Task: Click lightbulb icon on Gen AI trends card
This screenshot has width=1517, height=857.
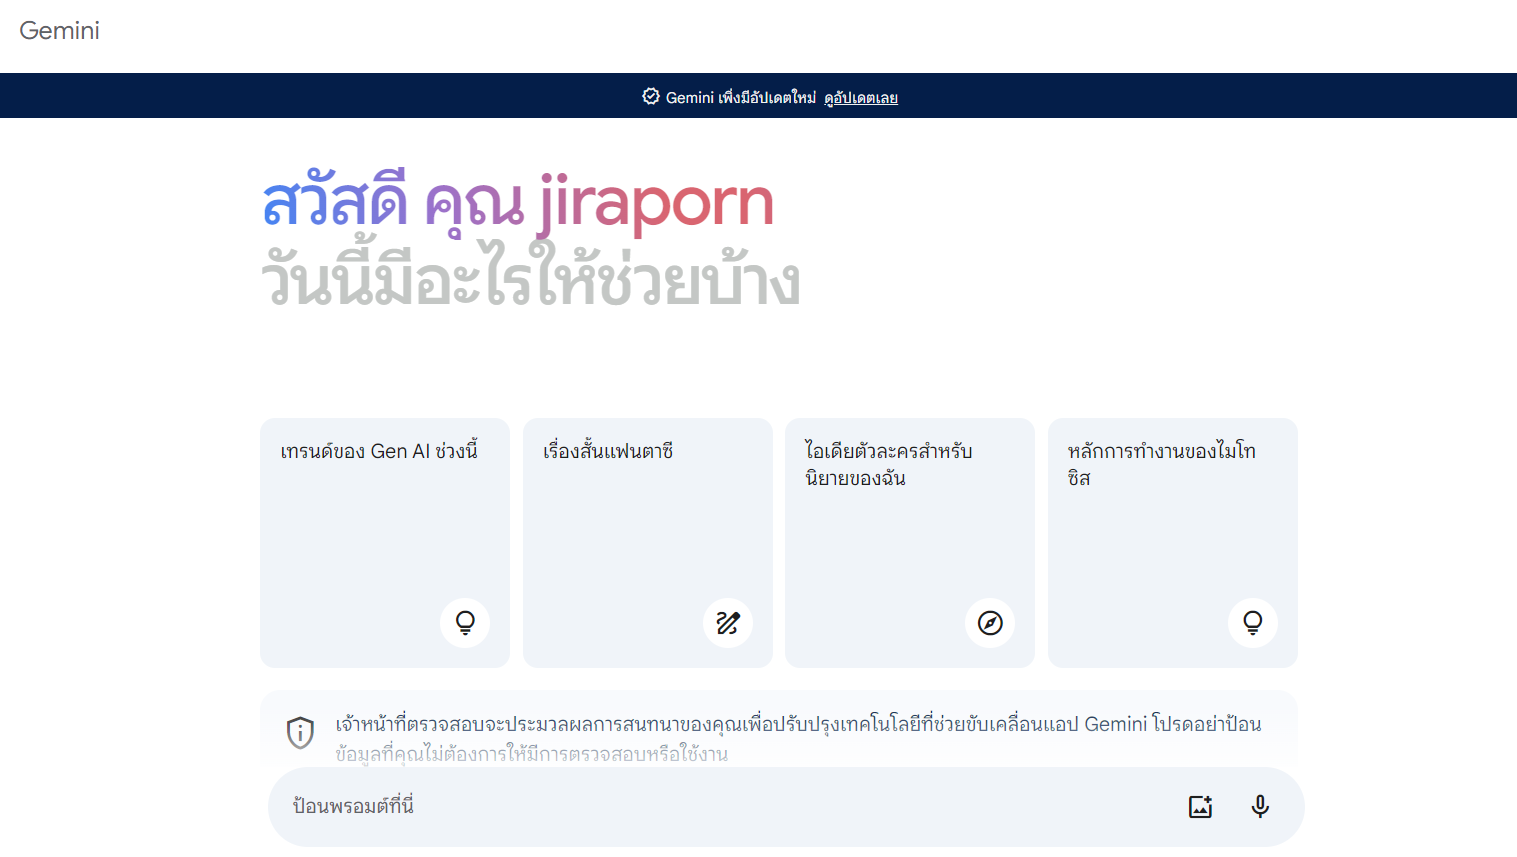Action: 465,623
